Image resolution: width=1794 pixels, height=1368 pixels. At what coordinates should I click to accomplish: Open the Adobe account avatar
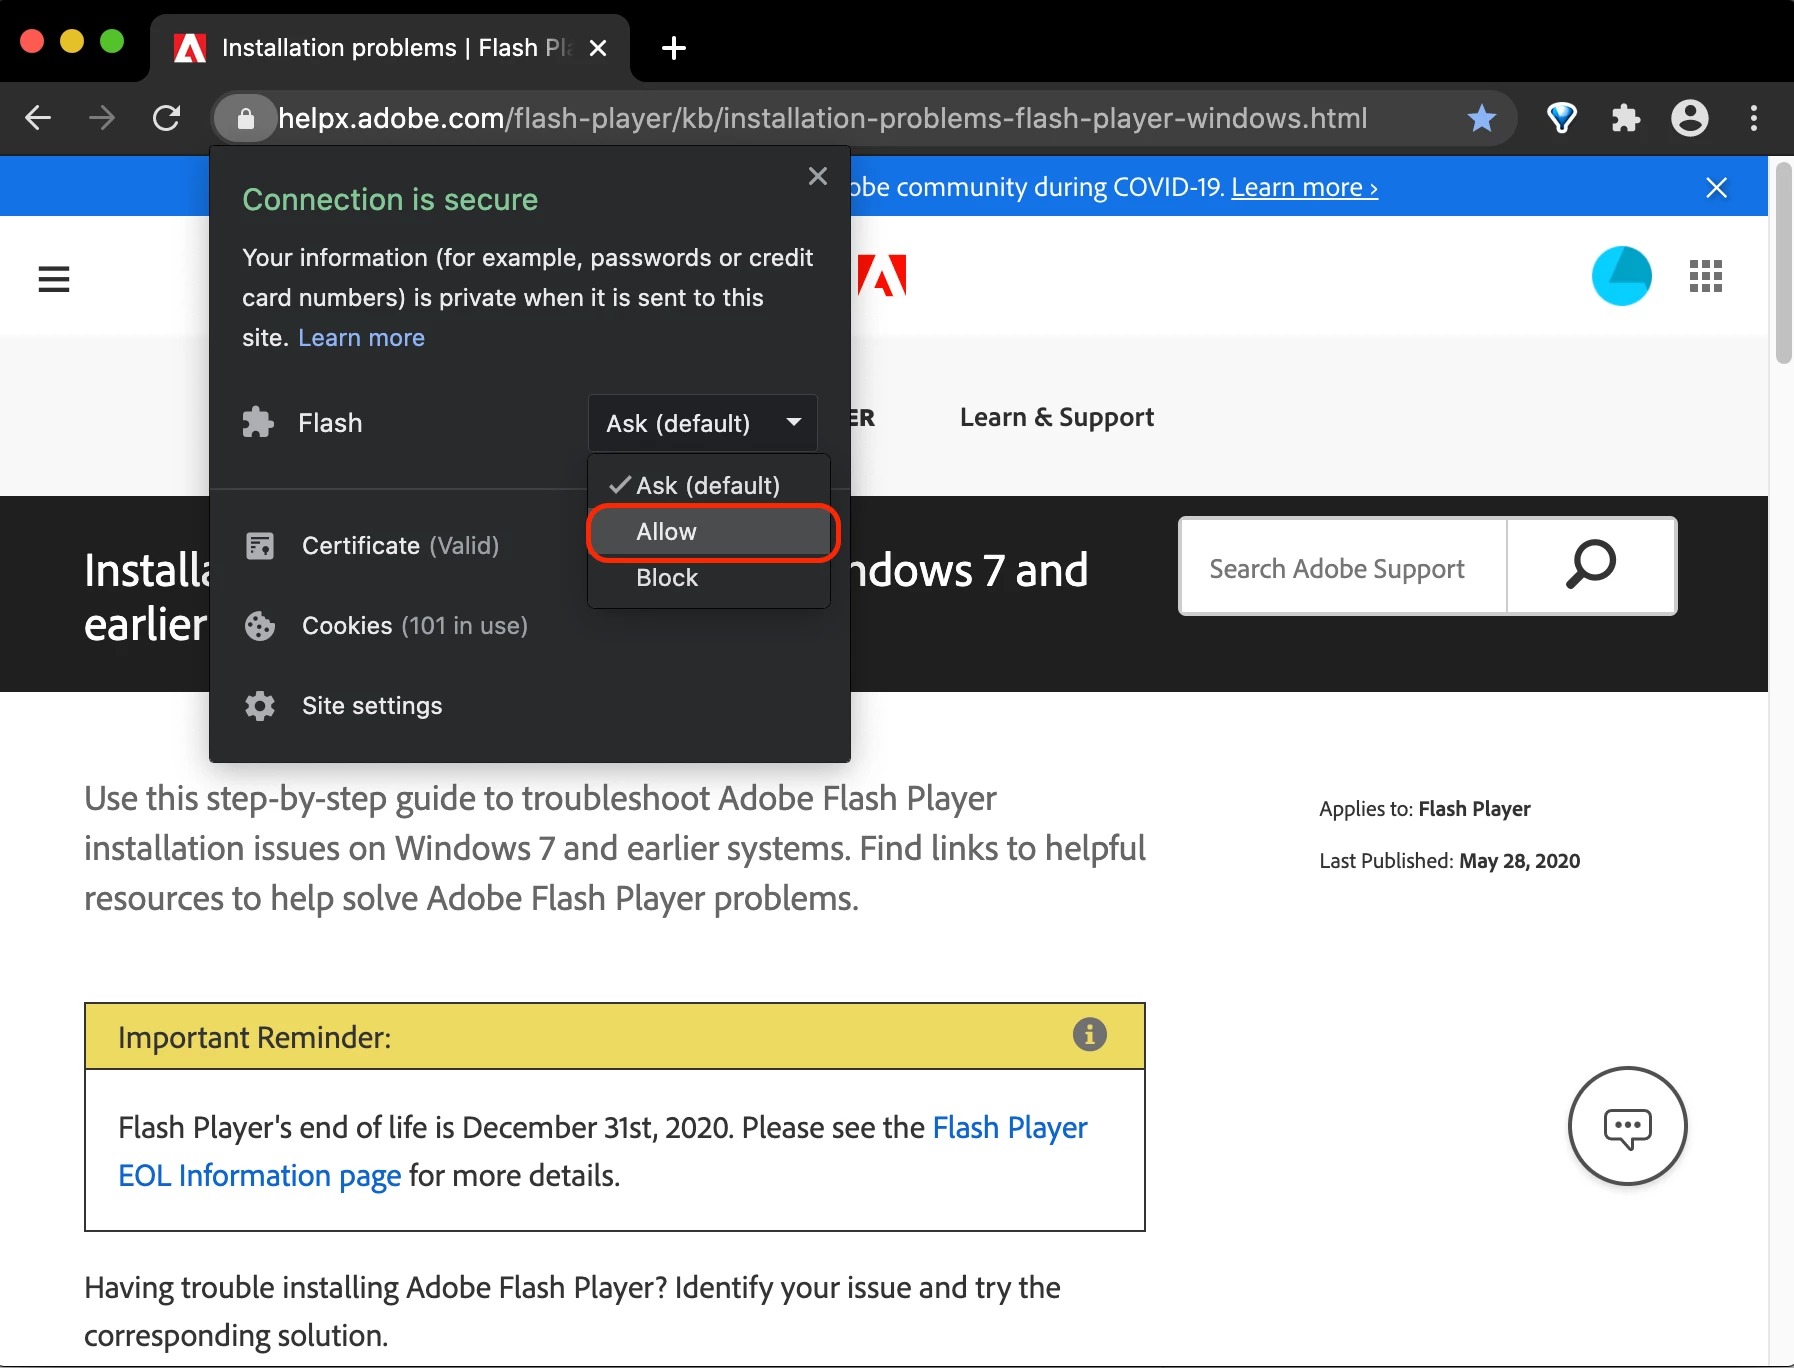[x=1621, y=276]
